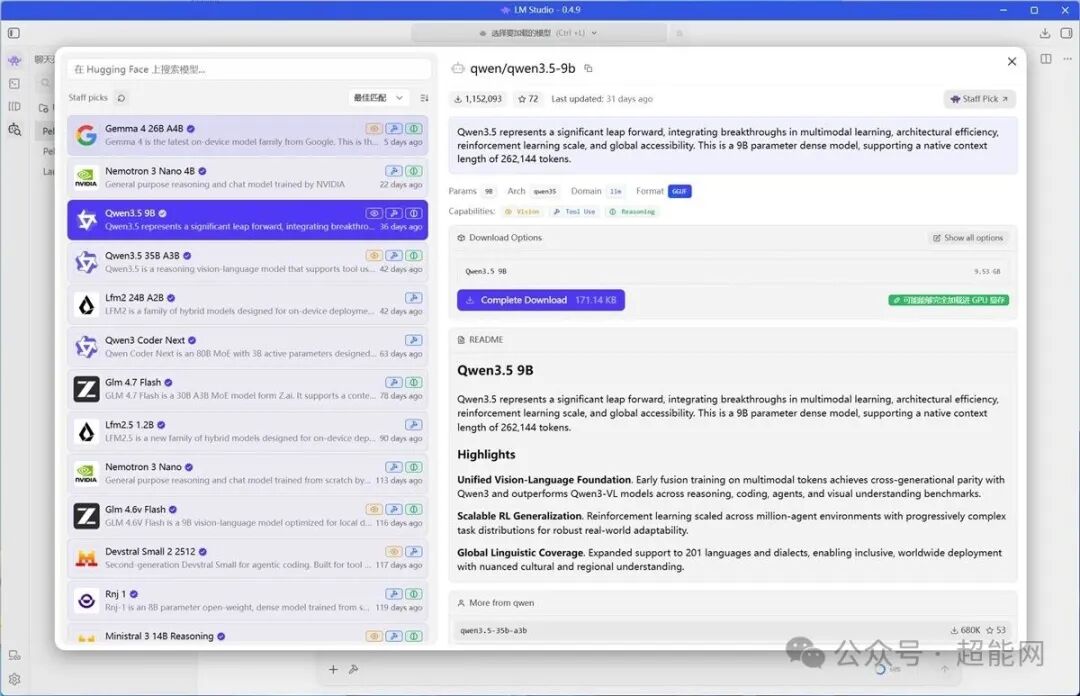1080x696 pixels.
Task: Focus the Hugging Face model search field
Action: pos(249,70)
